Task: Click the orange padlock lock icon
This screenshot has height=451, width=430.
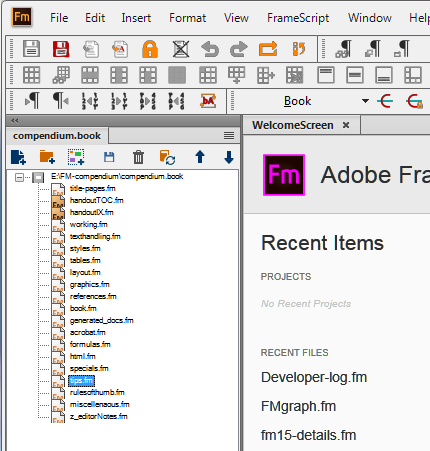Action: pyautogui.click(x=150, y=49)
